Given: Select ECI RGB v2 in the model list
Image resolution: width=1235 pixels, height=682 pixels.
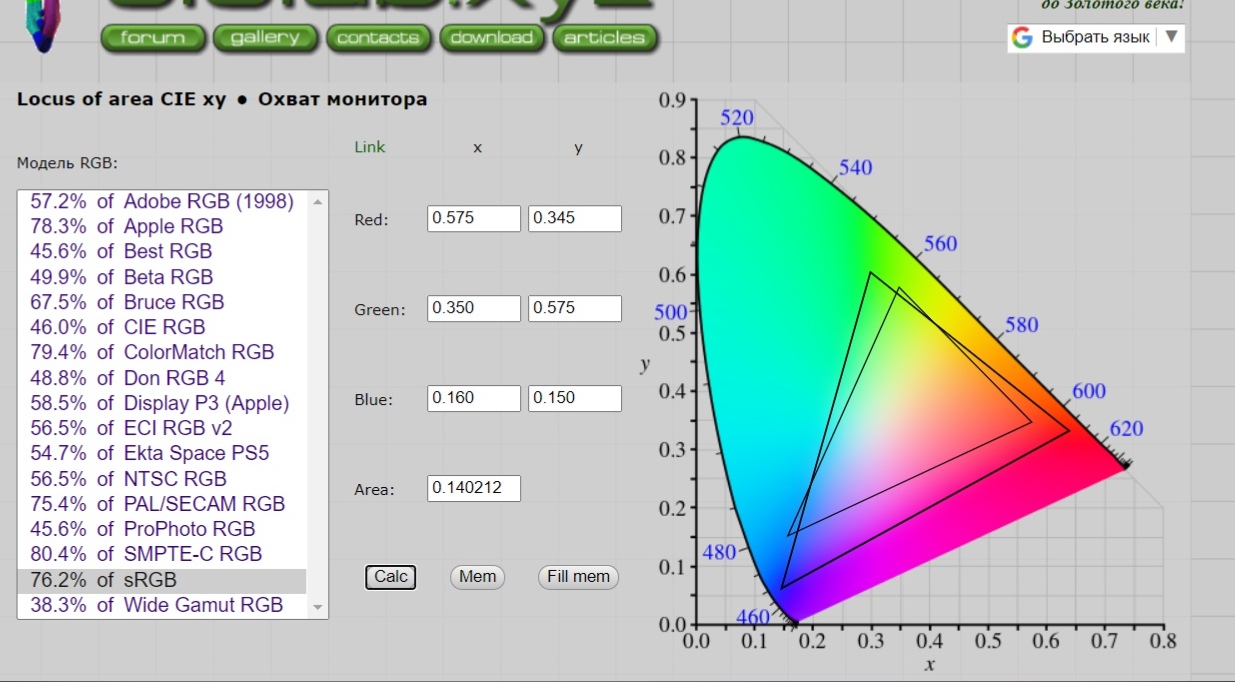Looking at the screenshot, I should tap(162, 428).
